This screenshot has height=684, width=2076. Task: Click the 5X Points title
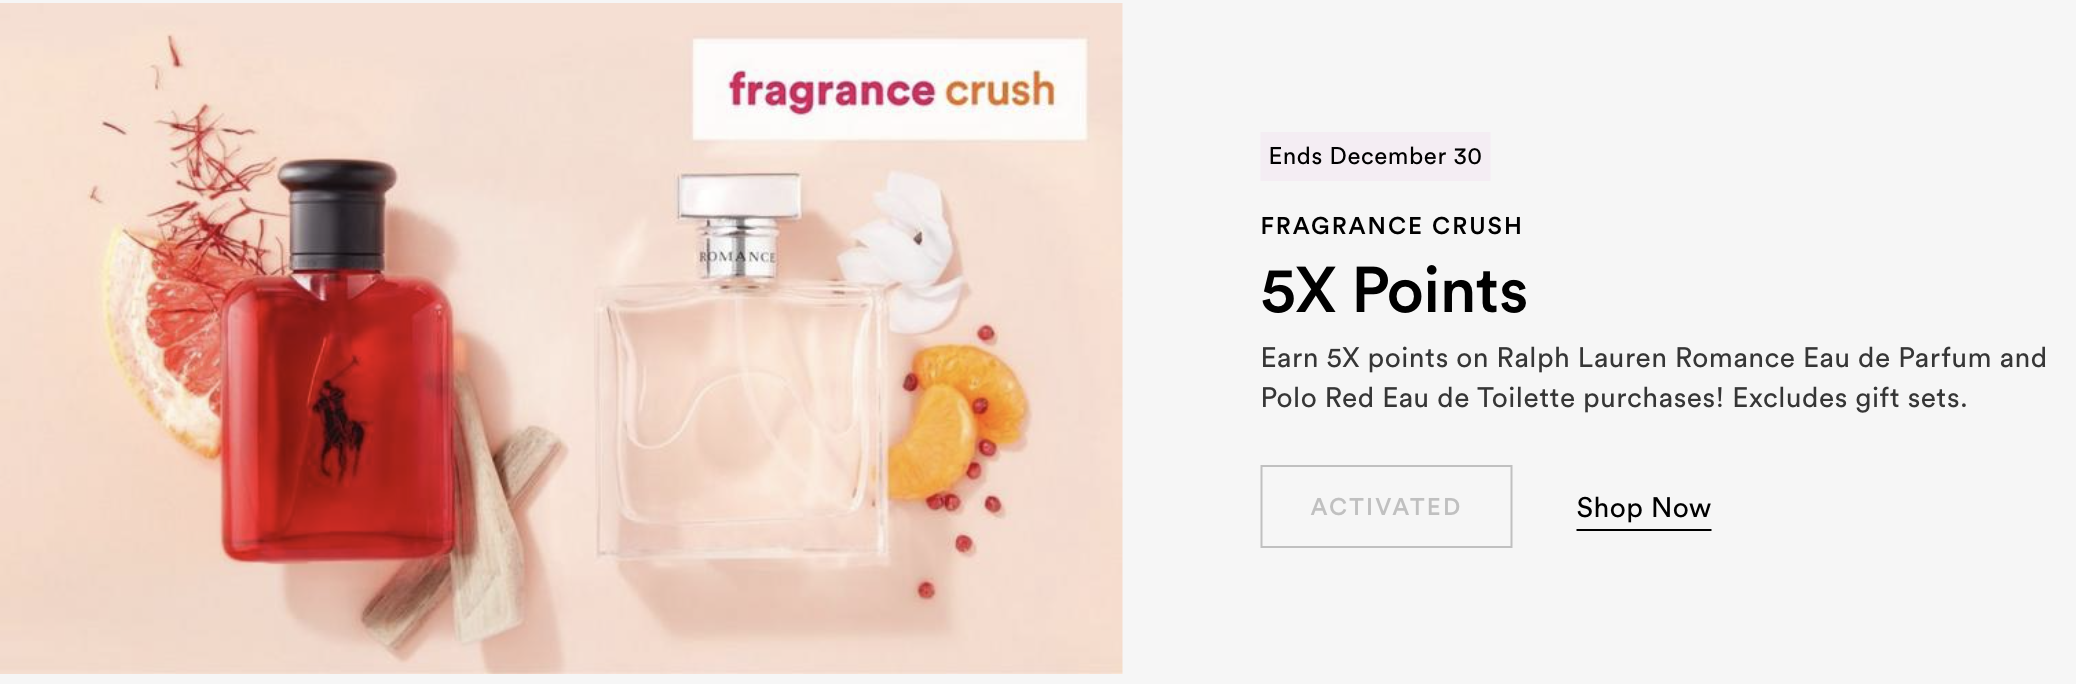coord(1394,291)
